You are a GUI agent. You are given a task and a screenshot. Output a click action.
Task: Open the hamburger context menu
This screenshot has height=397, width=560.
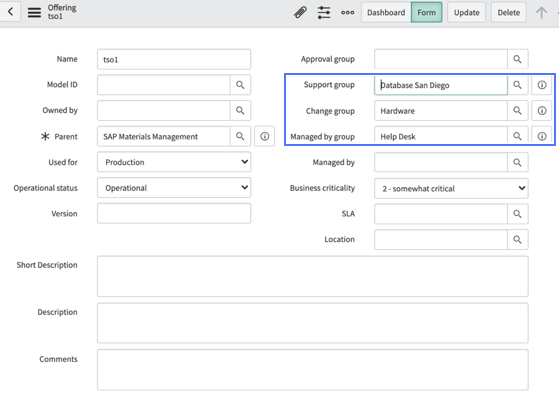pos(35,12)
